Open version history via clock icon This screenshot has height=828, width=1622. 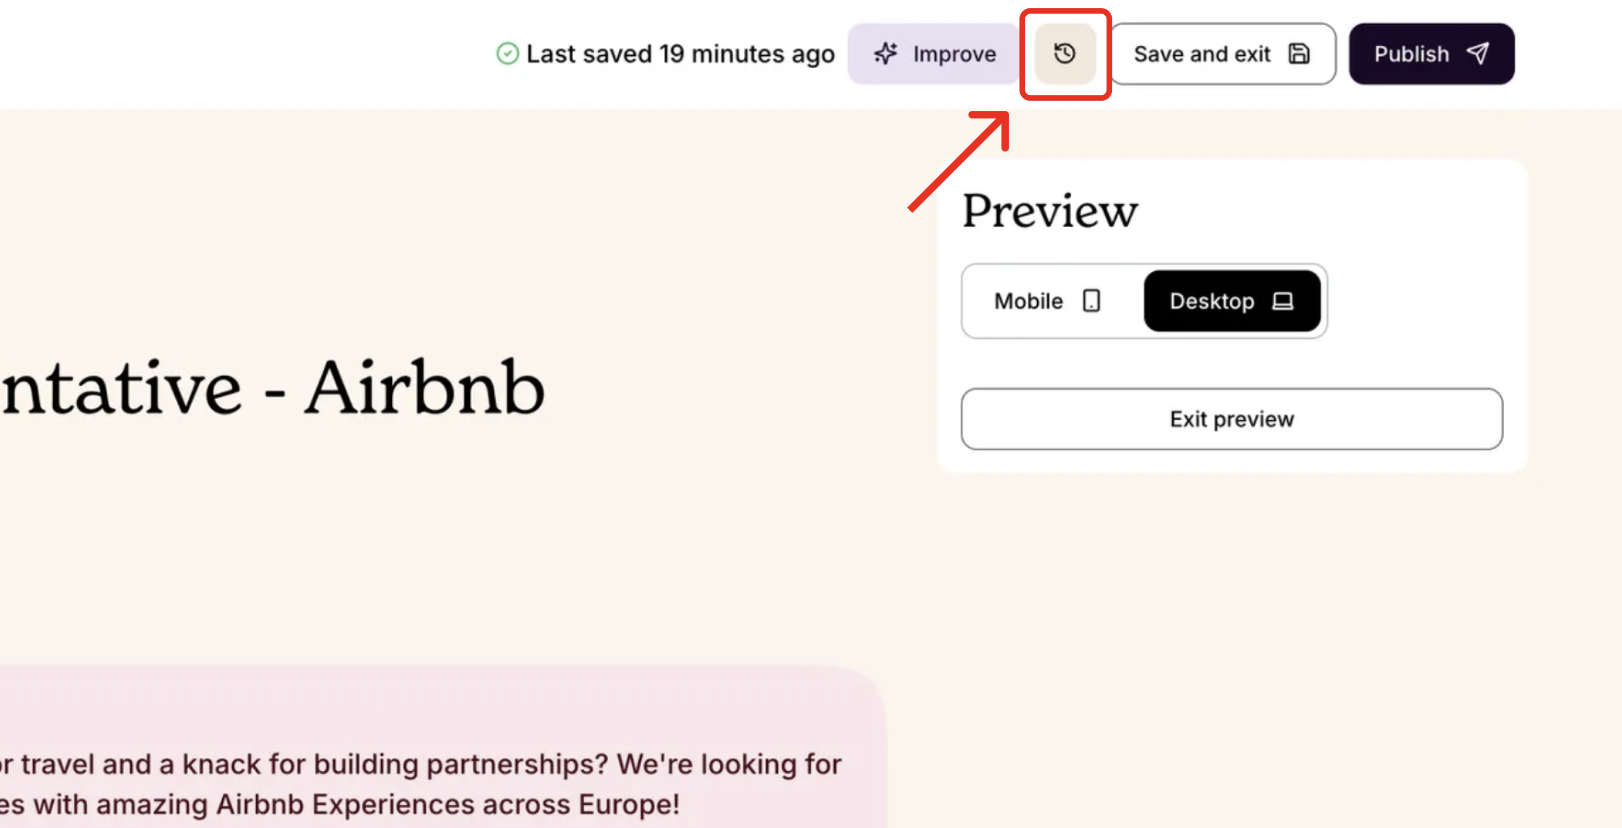click(x=1065, y=54)
